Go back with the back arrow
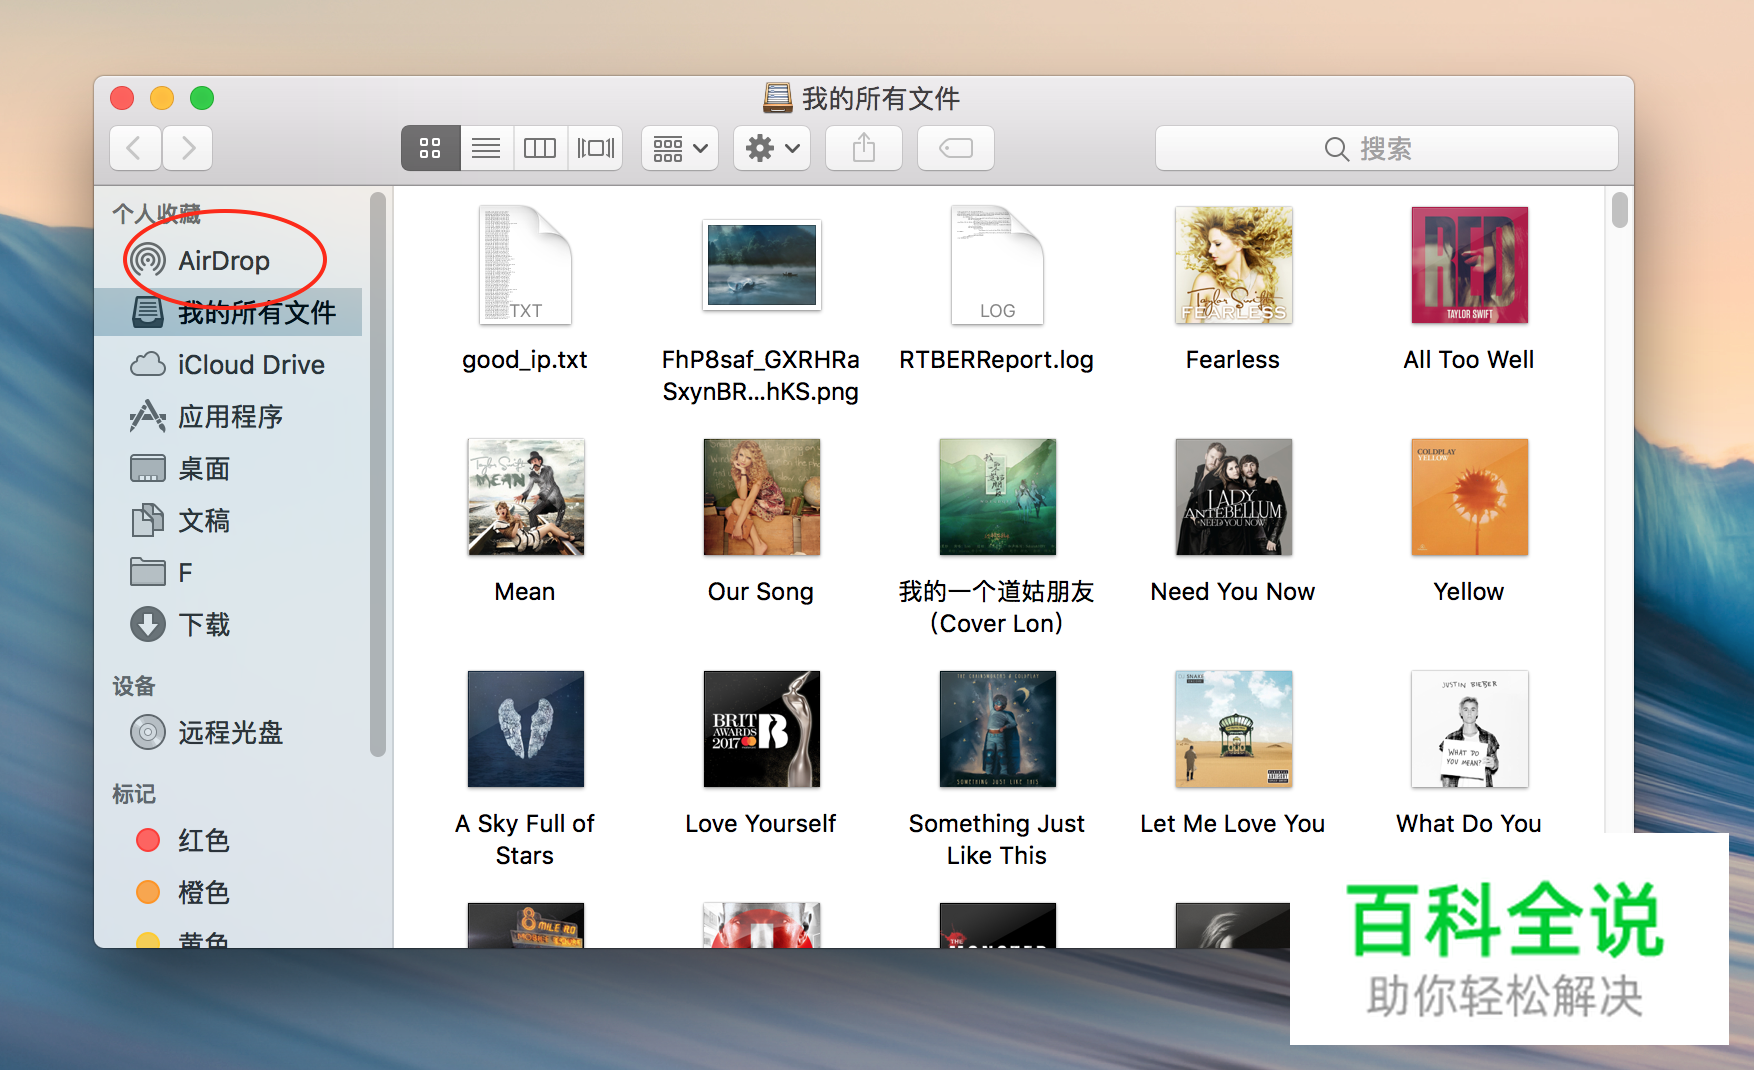Screen dimensions: 1754x1070 (x=135, y=148)
